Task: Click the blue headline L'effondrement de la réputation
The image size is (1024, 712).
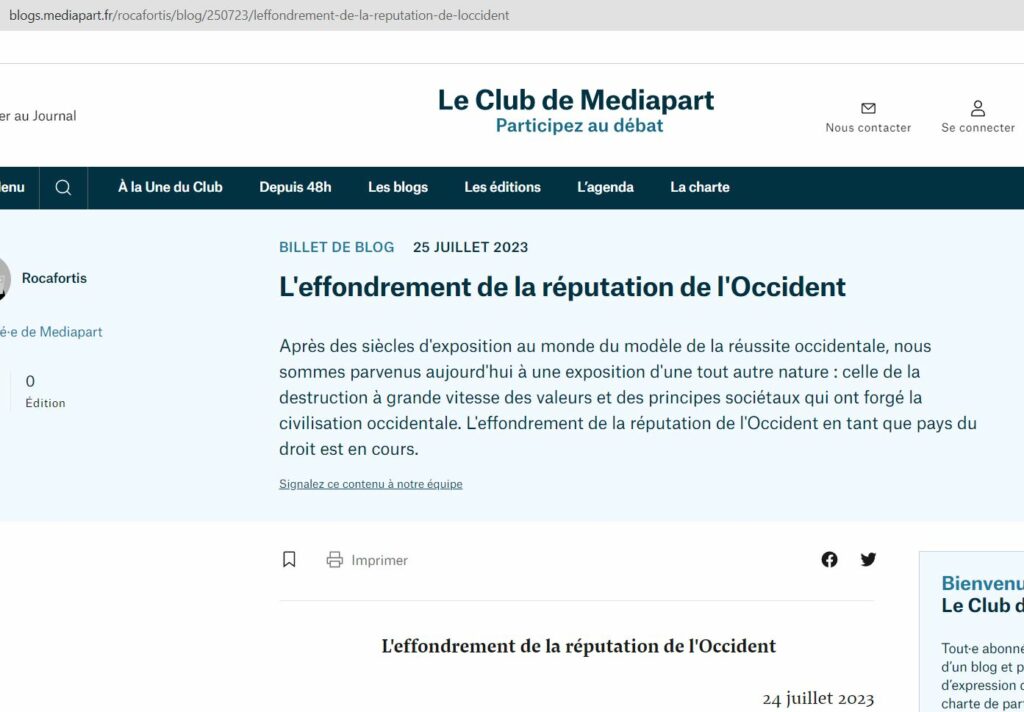Action: [562, 287]
